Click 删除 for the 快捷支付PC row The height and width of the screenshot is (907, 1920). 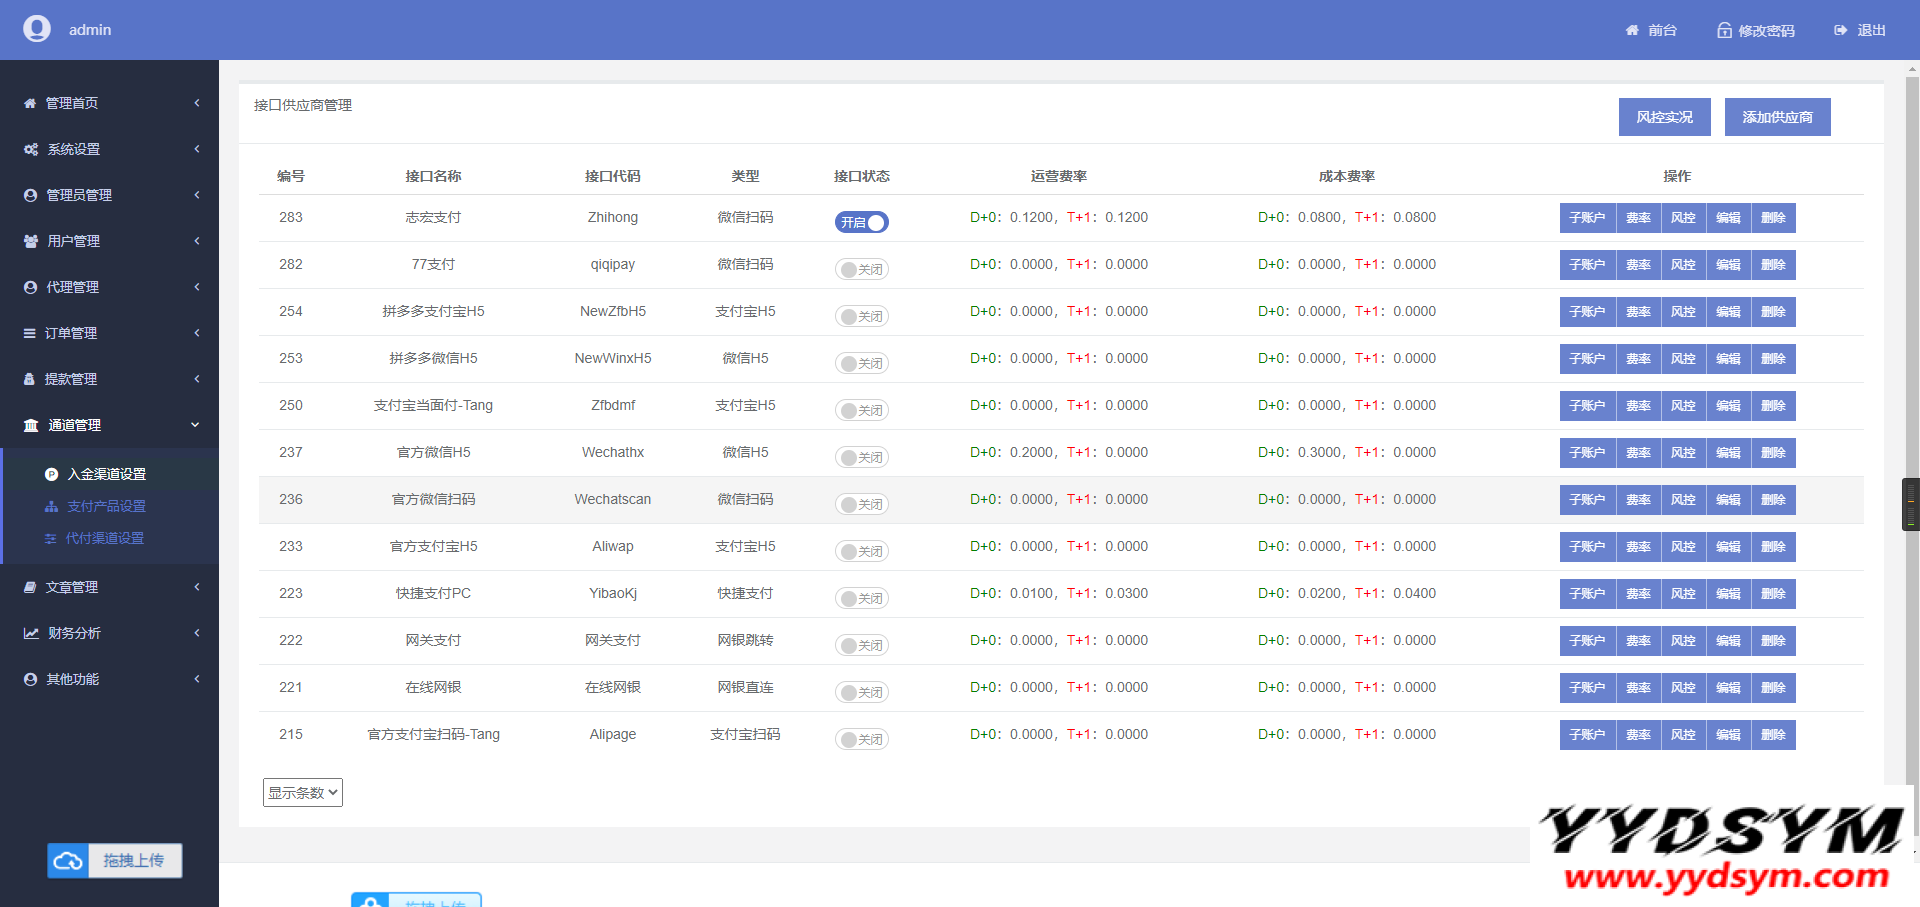[x=1773, y=594]
